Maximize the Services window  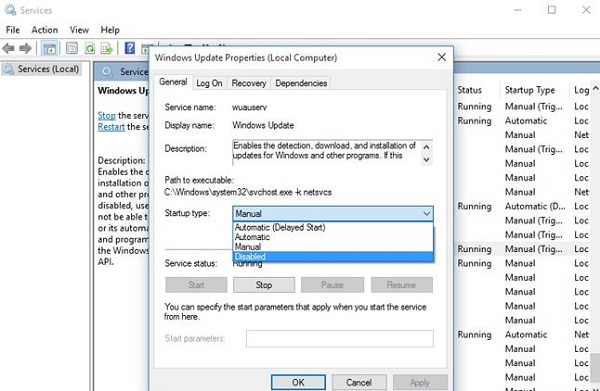tap(552, 10)
